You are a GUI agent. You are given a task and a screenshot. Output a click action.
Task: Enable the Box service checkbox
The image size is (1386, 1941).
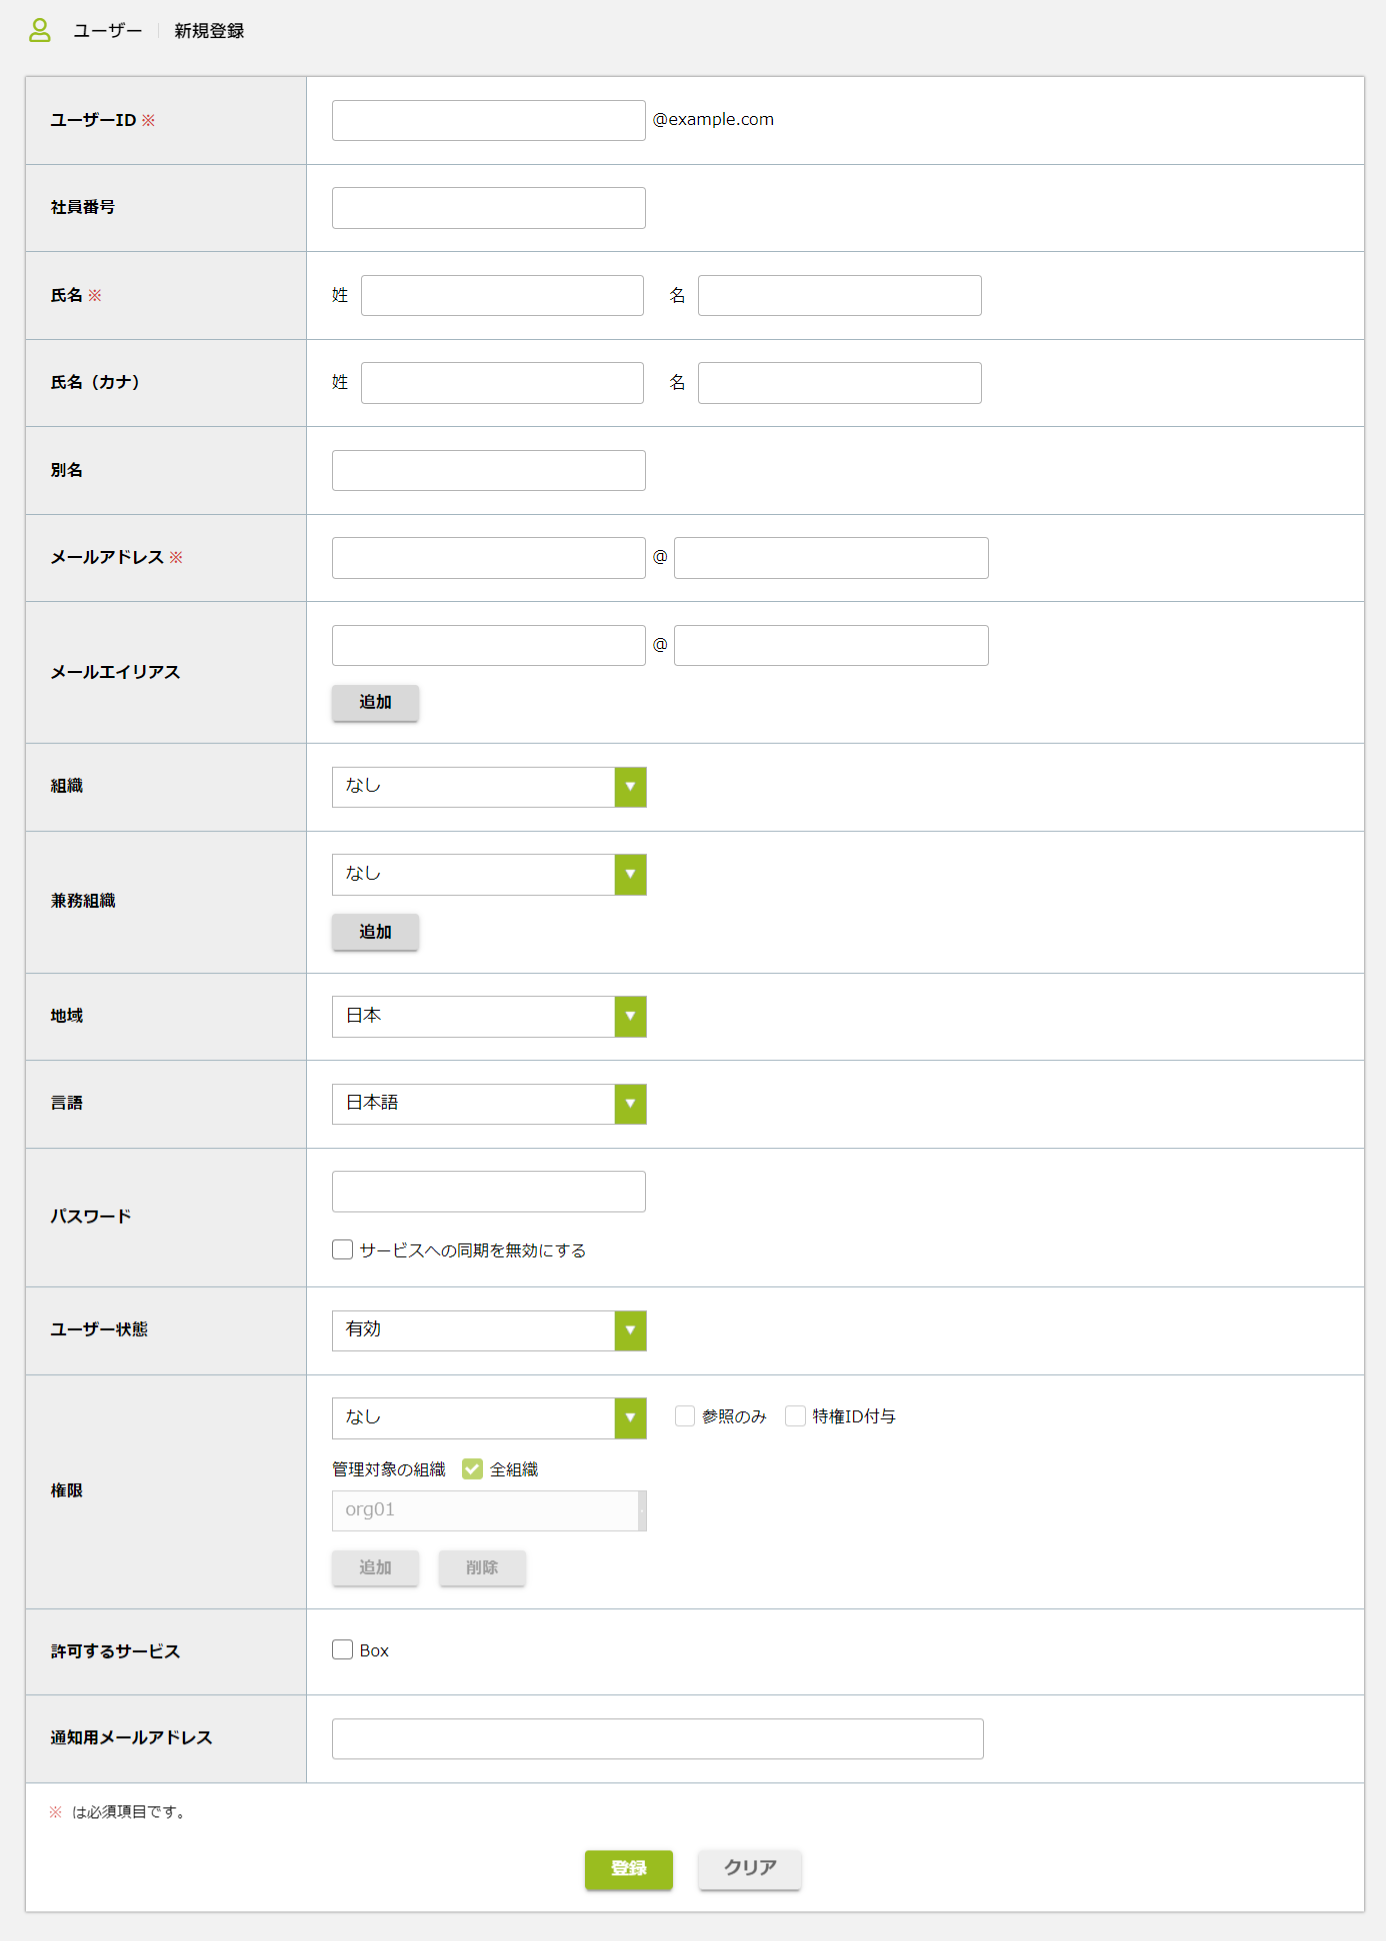[343, 1650]
